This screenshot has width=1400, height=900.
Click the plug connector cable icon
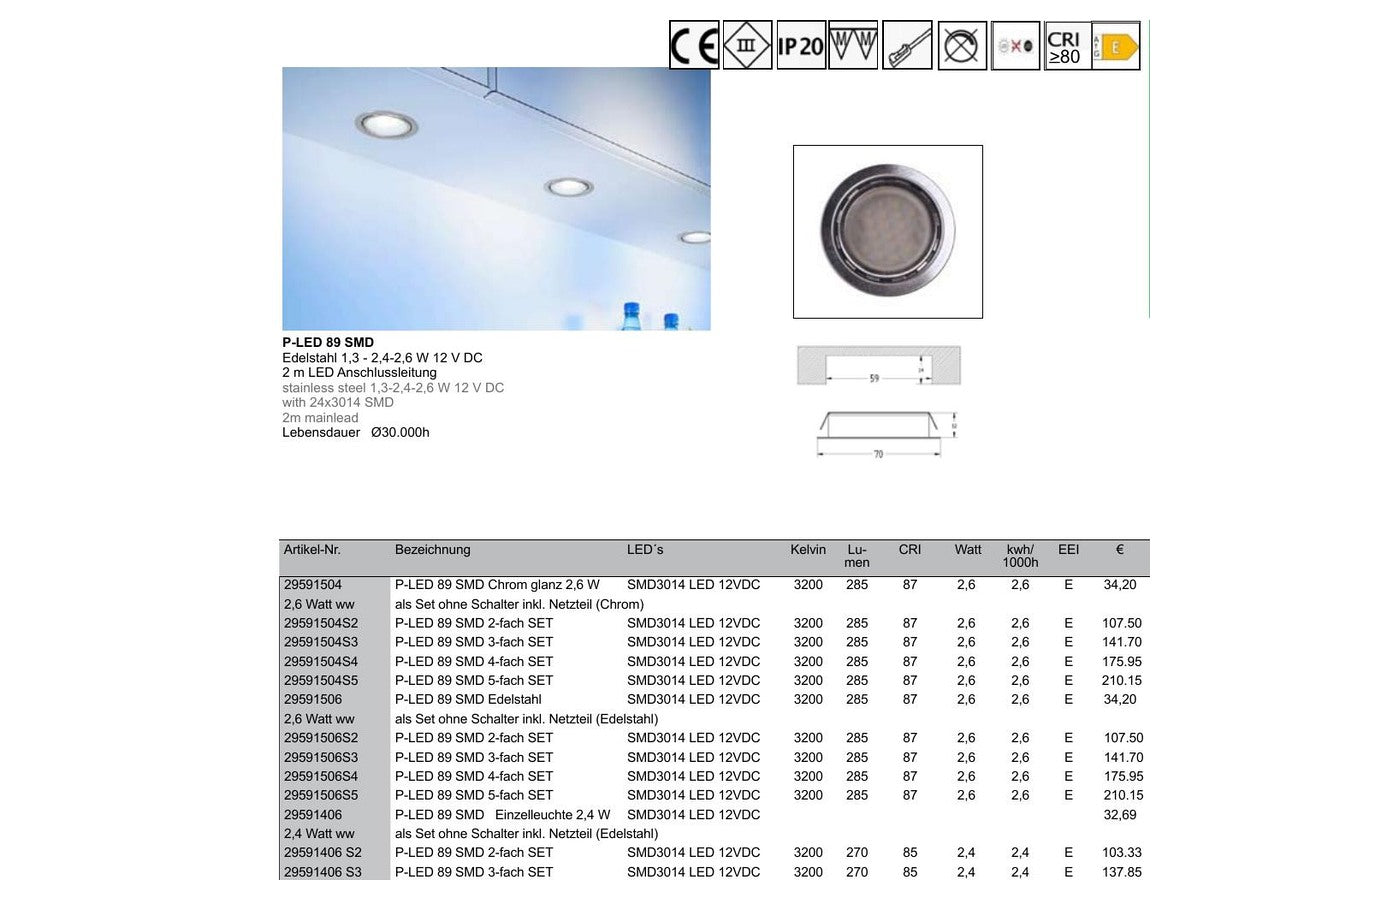[x=908, y=45]
